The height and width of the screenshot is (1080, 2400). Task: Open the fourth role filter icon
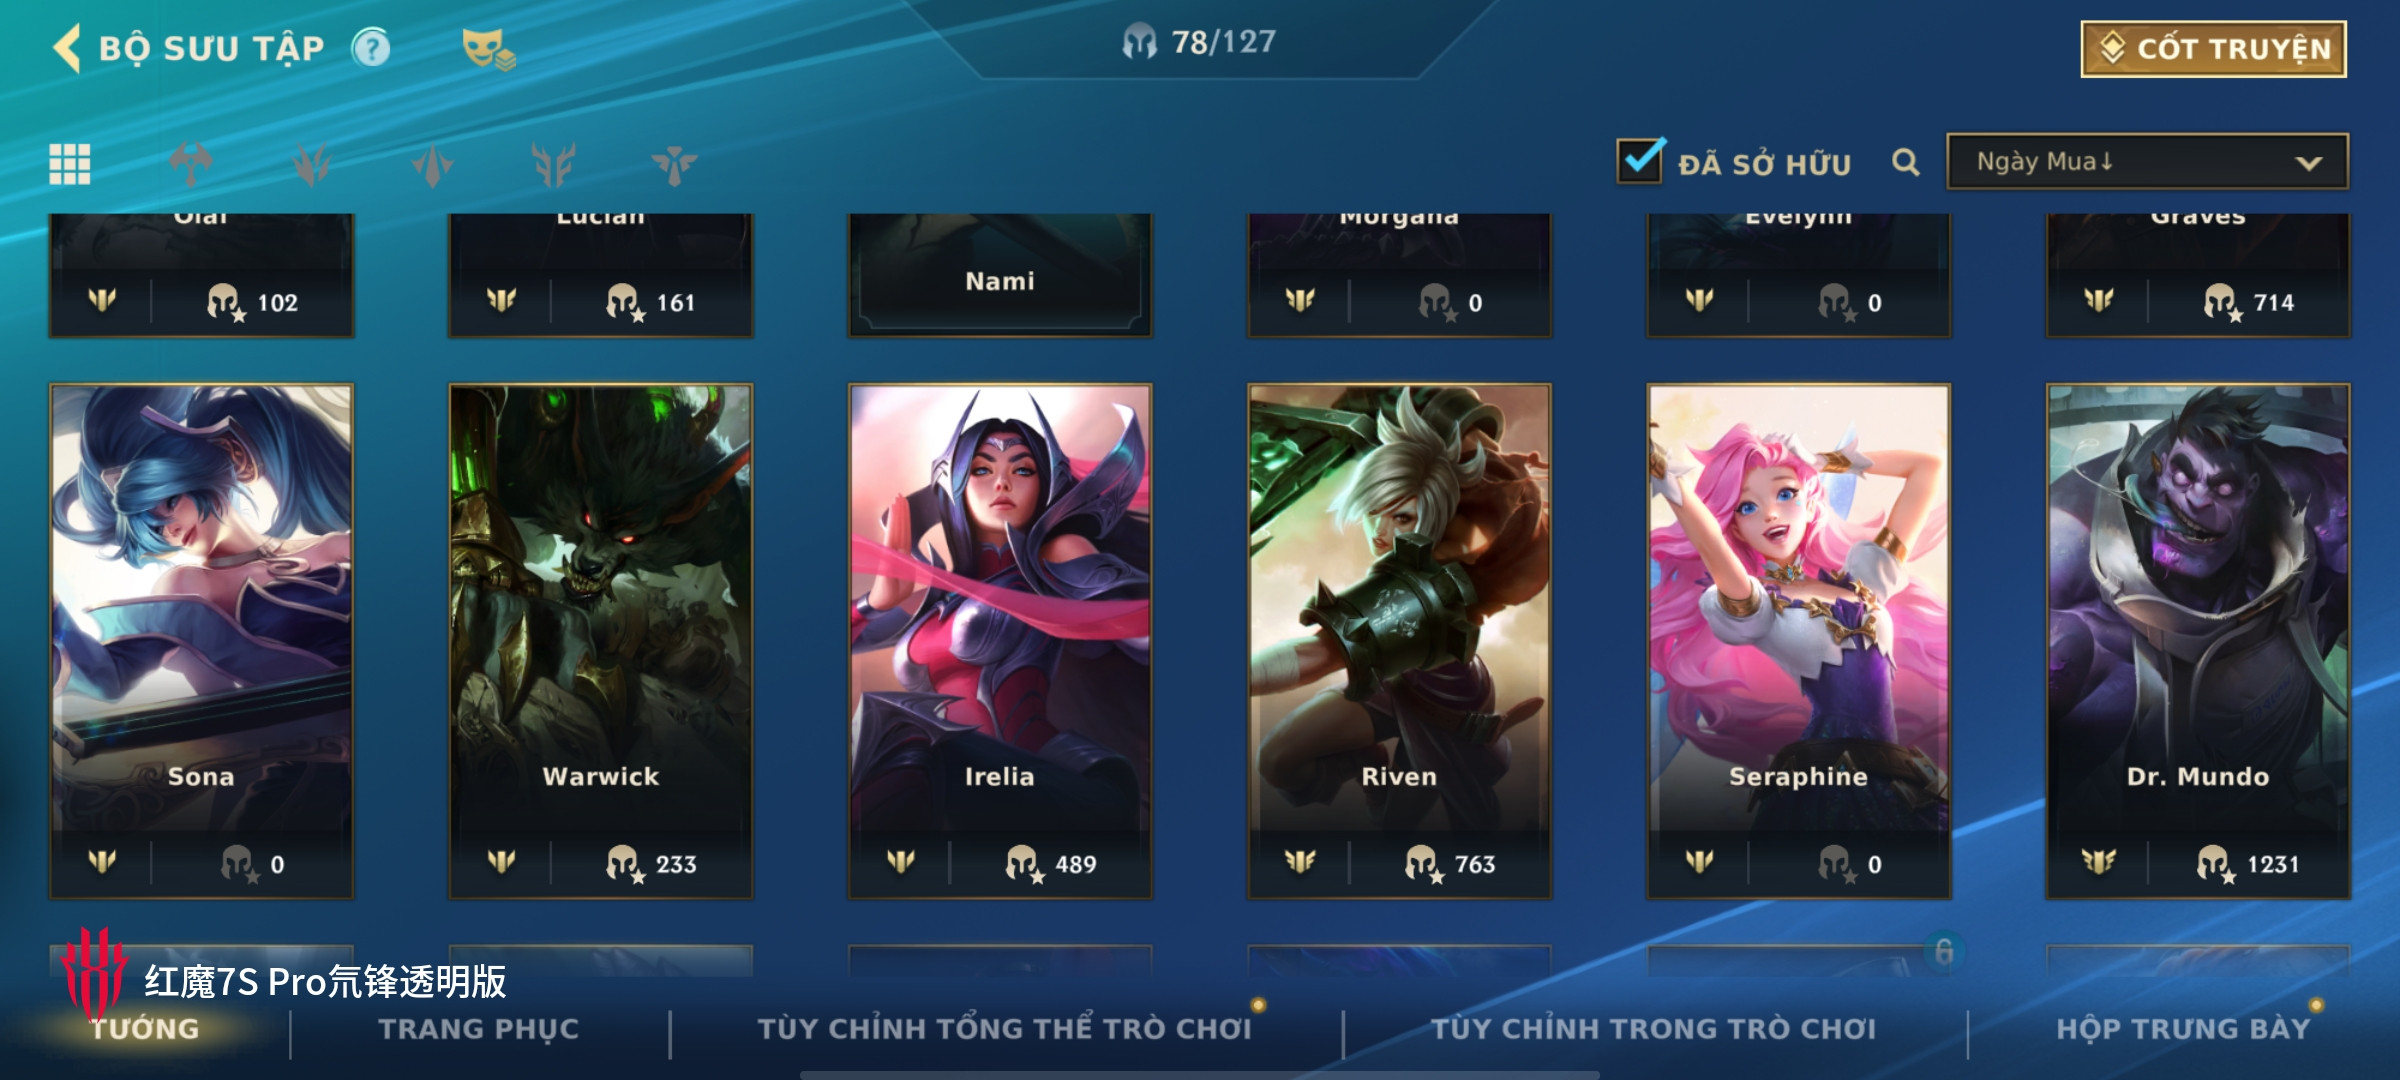[x=553, y=164]
